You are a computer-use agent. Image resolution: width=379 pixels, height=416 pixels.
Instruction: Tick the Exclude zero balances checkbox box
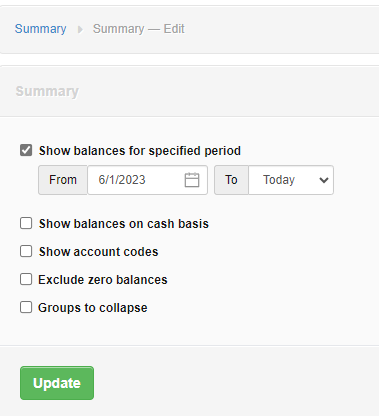(x=26, y=279)
